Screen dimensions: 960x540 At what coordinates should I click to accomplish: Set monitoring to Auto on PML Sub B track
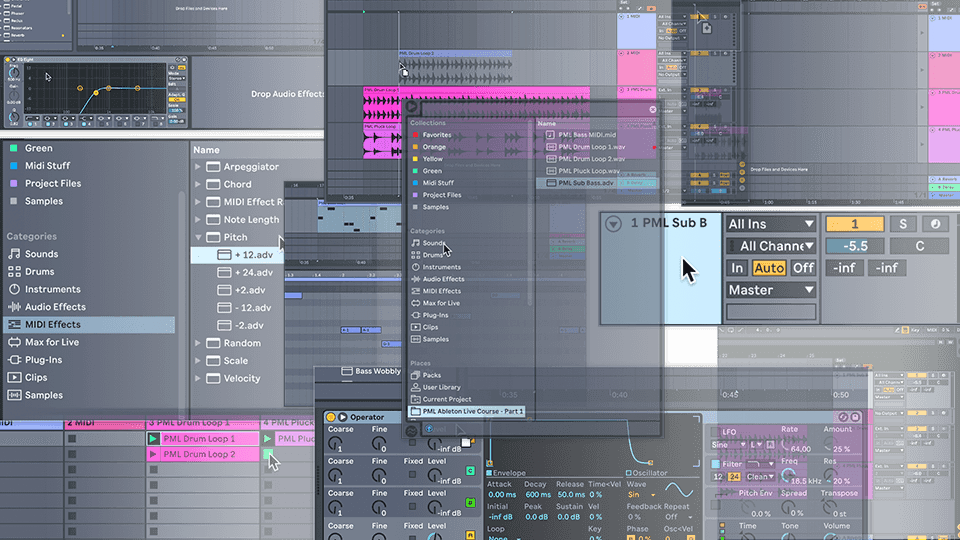(x=769, y=268)
